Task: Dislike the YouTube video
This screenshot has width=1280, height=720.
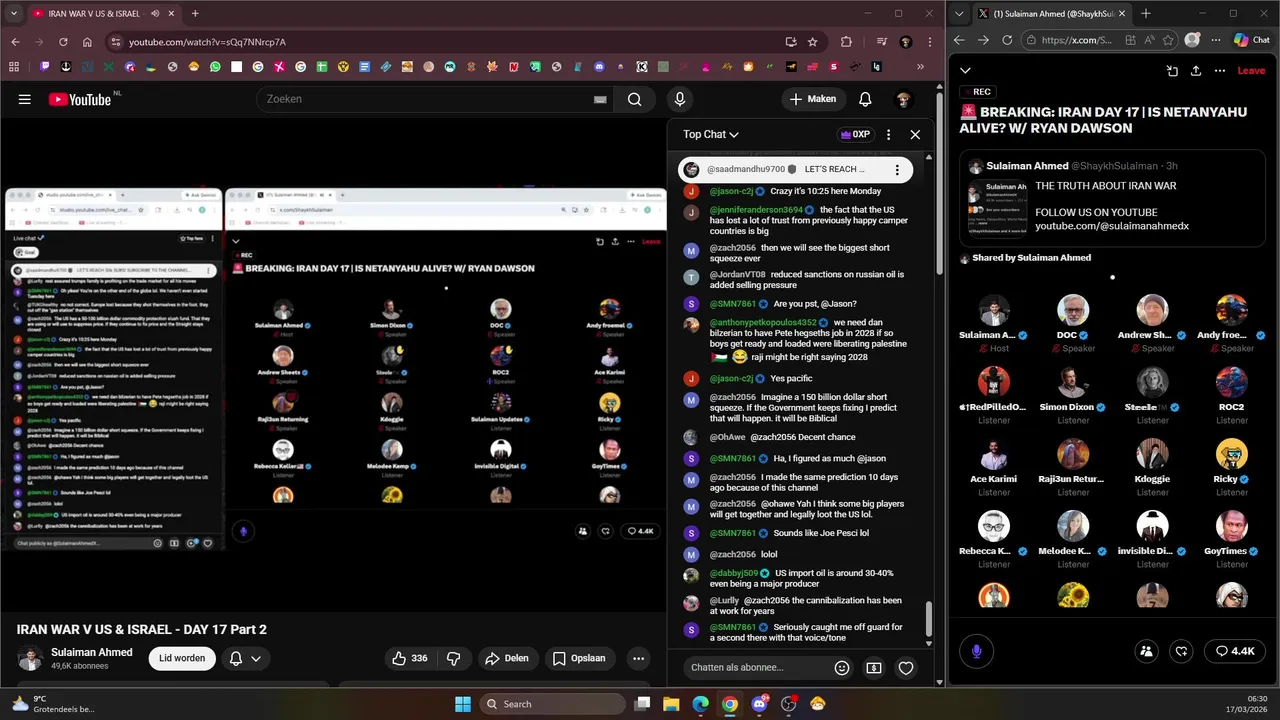Action: click(x=454, y=658)
